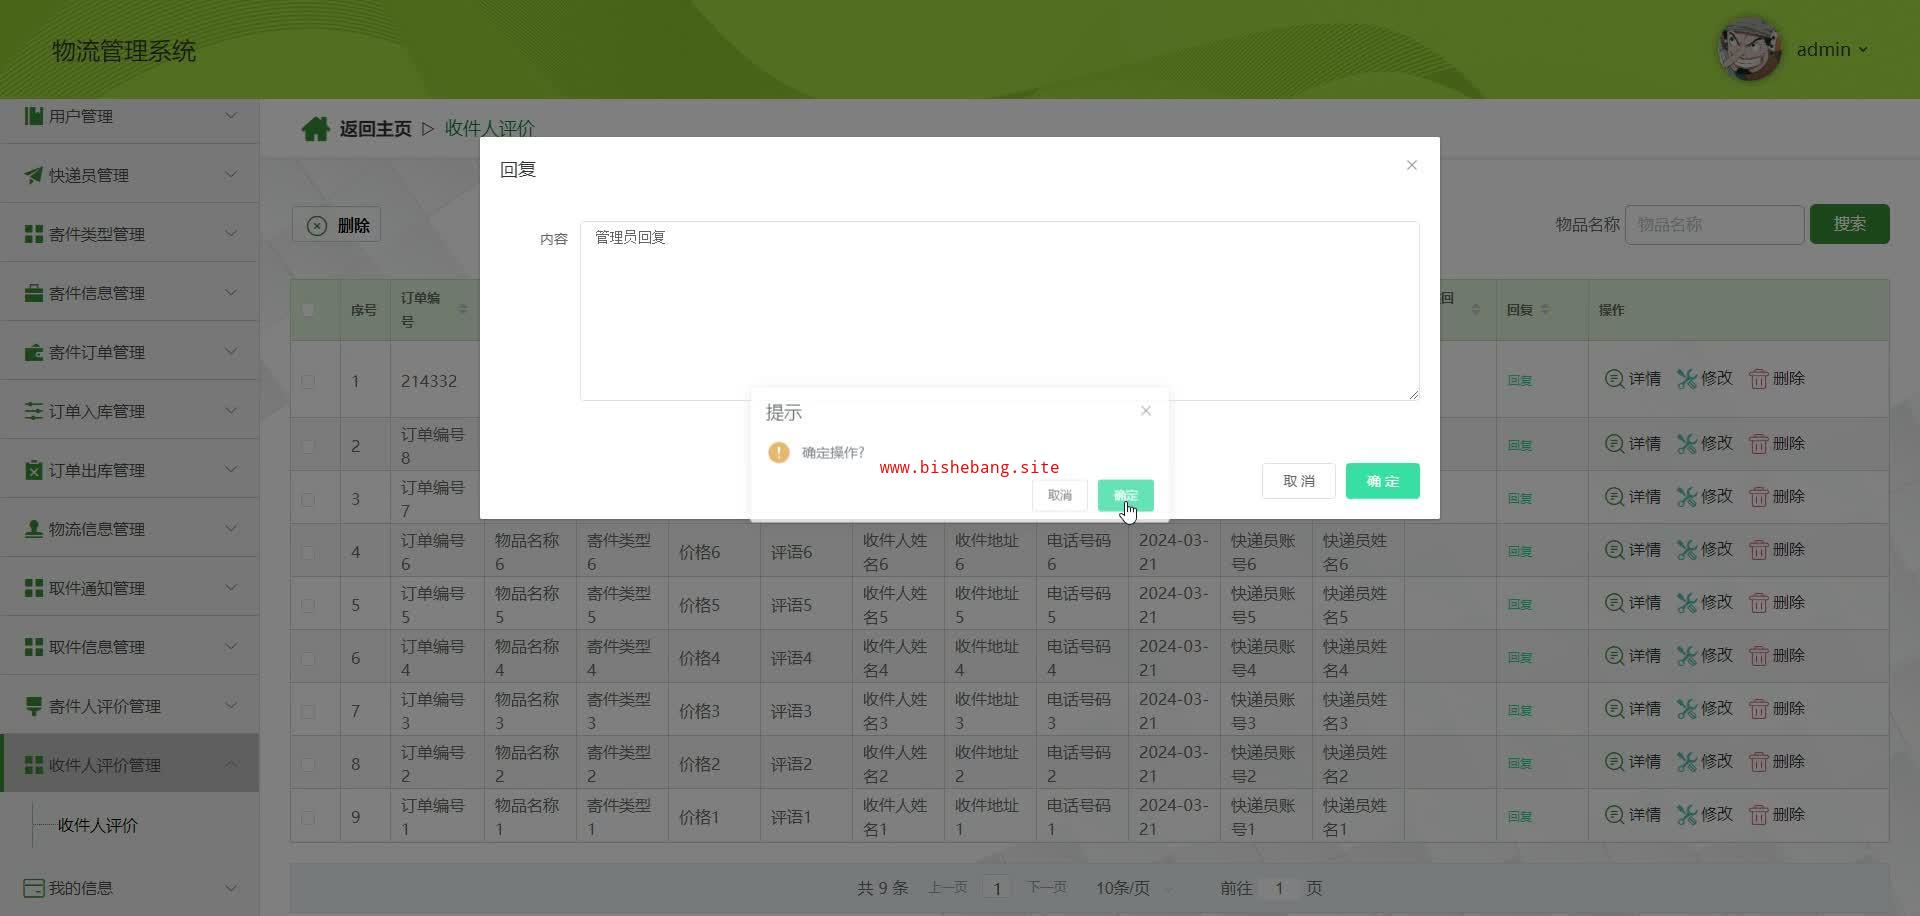1920x916 pixels.
Task: Click the person icon for 物流信息管理
Action: (34, 529)
